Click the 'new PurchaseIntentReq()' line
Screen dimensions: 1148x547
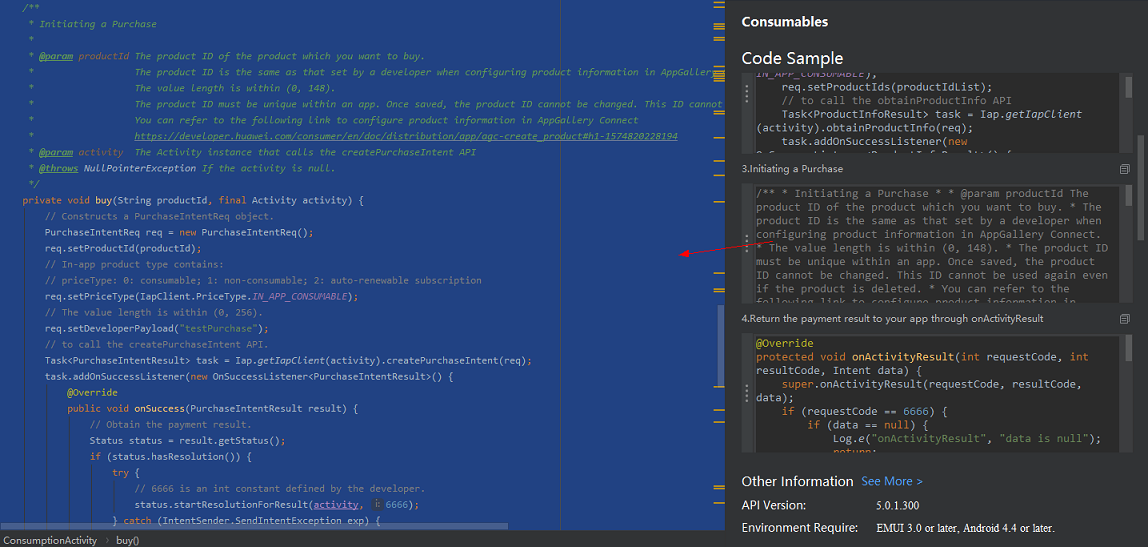coord(179,233)
